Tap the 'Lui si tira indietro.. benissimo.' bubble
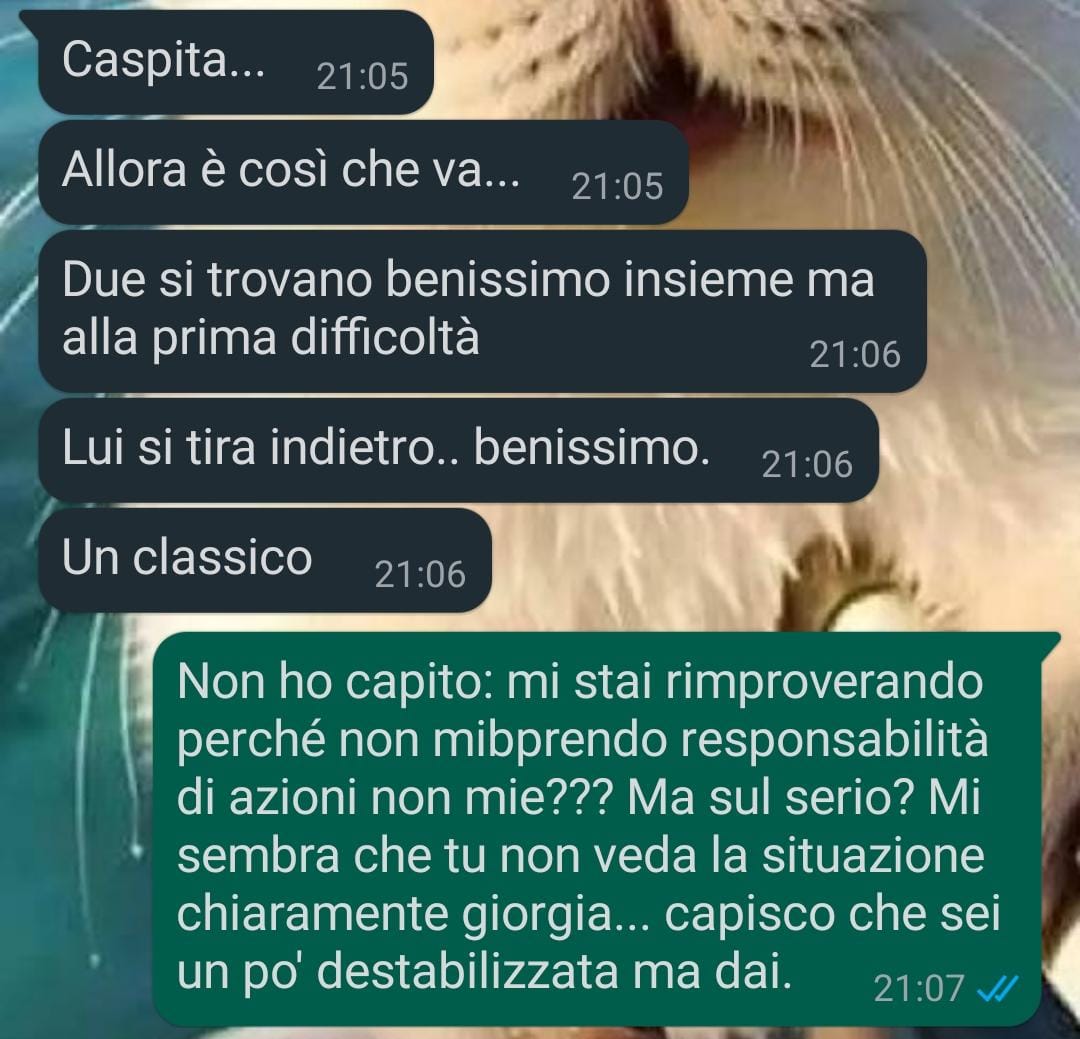The width and height of the screenshot is (1080, 1039). [458, 450]
